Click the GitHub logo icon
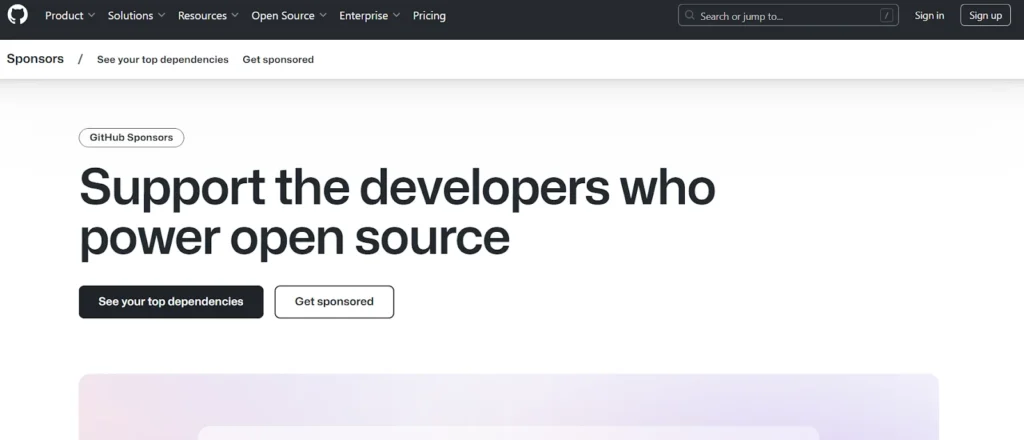The image size is (1024, 440). tap(18, 15)
